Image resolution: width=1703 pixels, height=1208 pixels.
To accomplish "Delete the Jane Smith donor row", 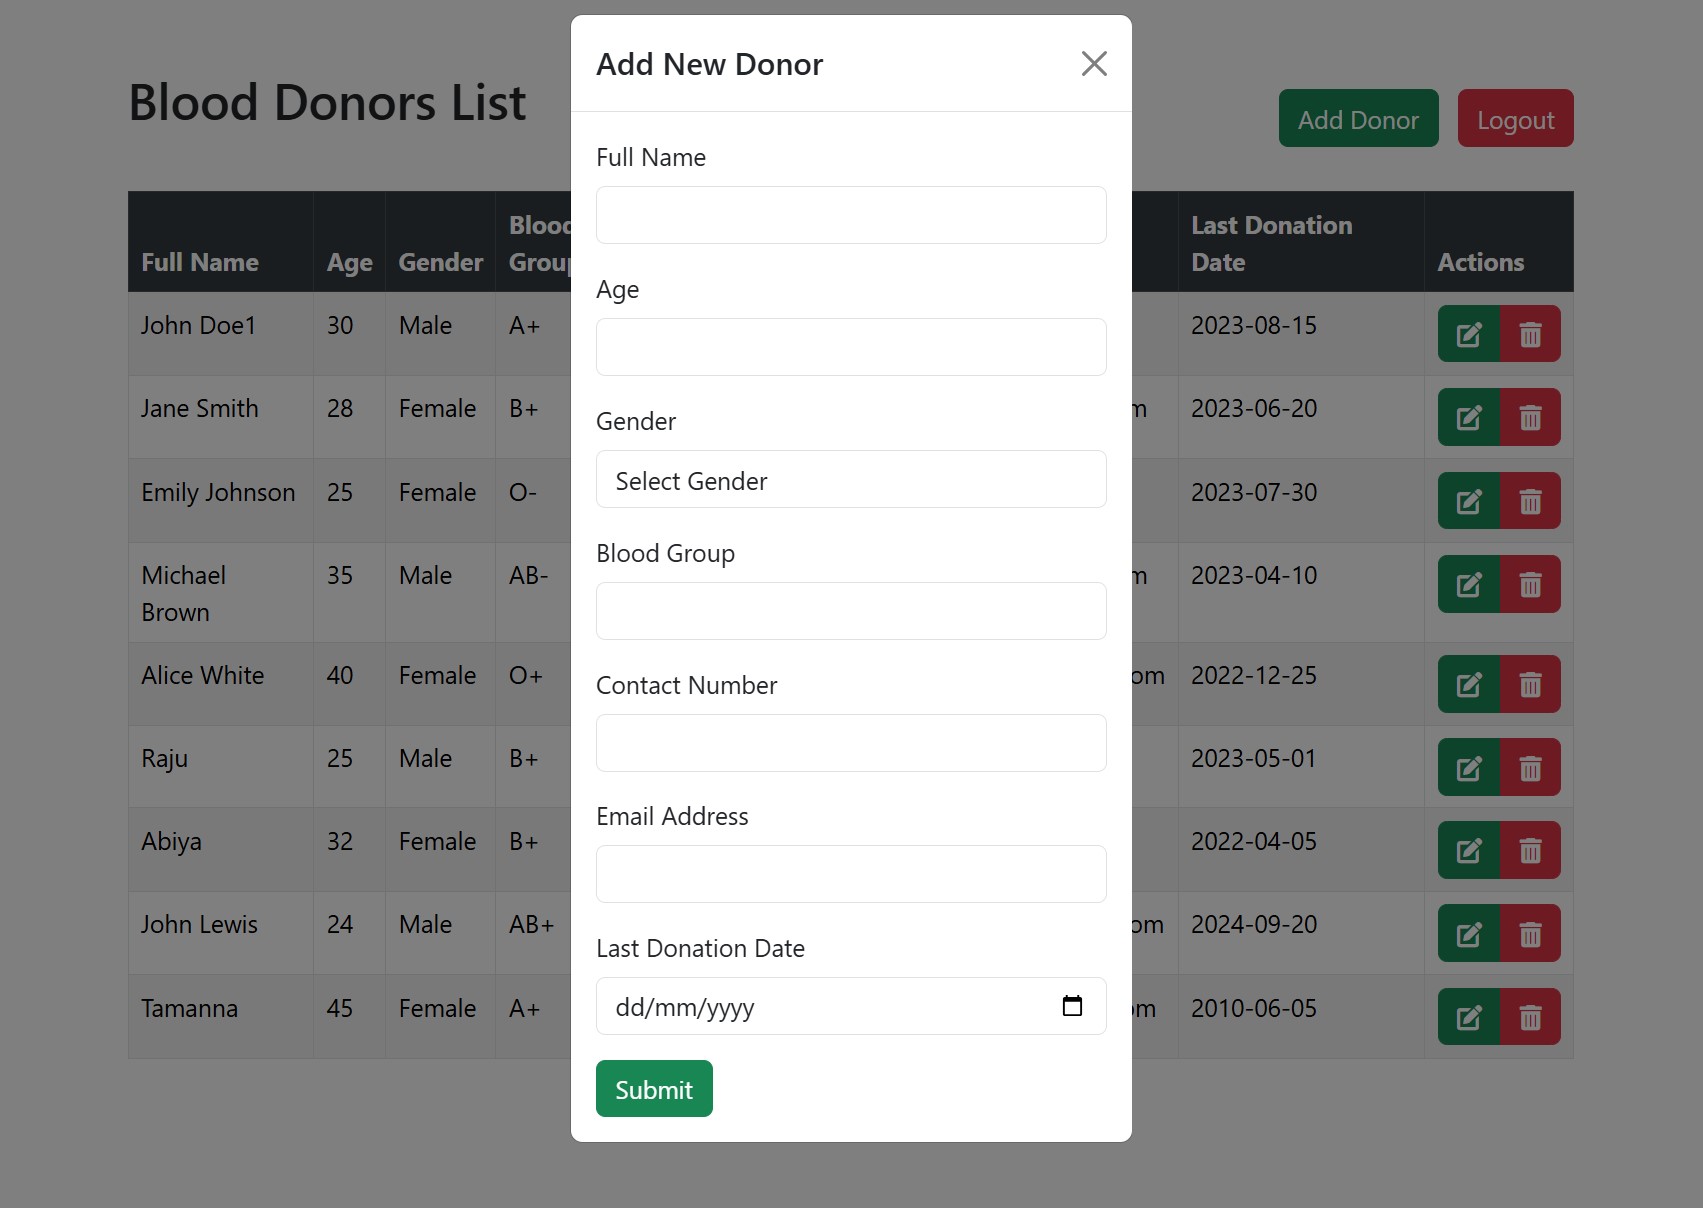I will point(1530,417).
